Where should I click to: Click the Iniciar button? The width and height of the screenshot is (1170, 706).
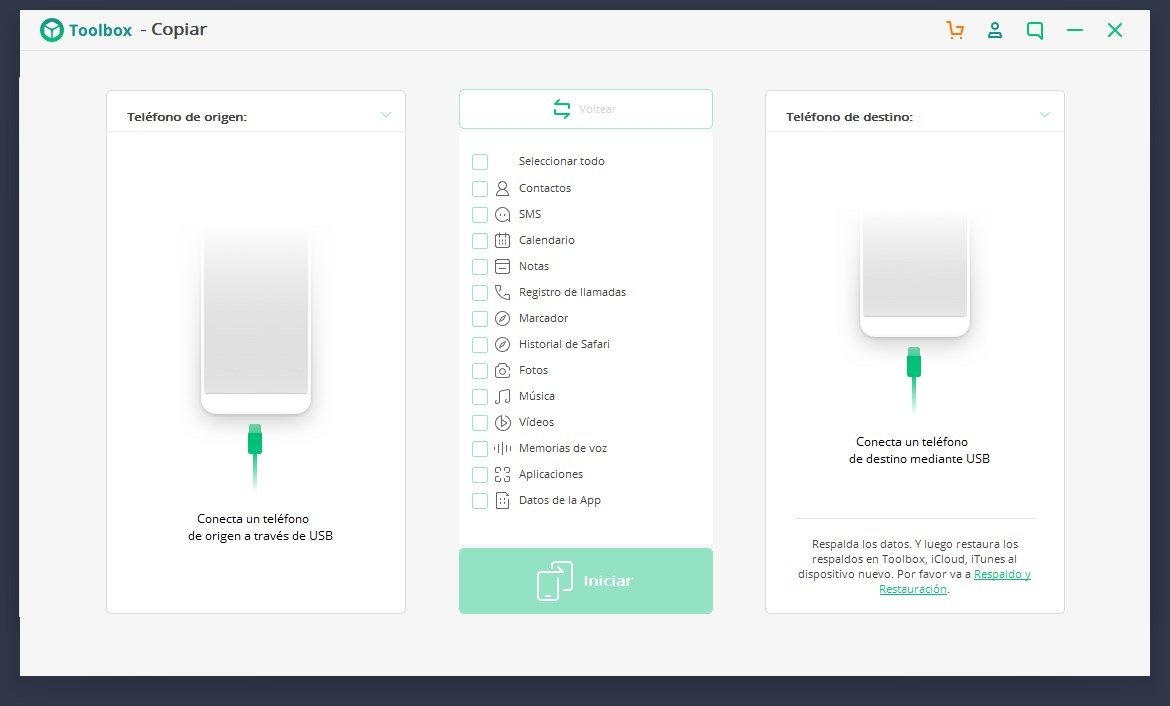pos(586,581)
